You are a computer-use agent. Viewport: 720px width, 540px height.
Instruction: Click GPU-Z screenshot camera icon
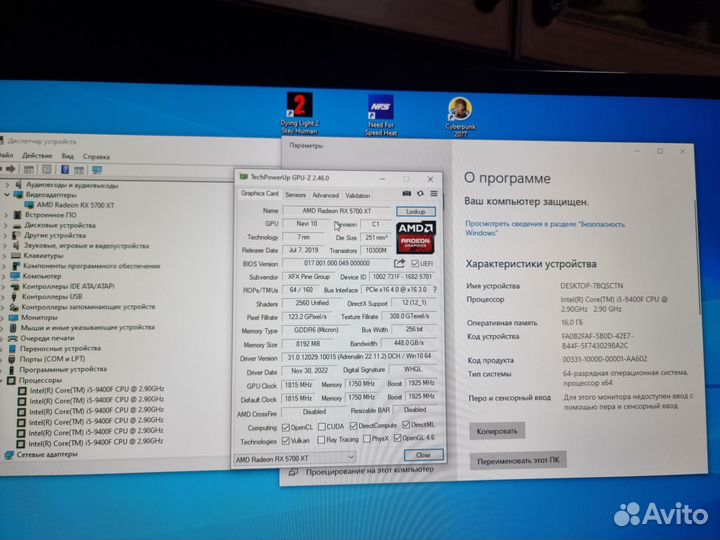(x=406, y=194)
